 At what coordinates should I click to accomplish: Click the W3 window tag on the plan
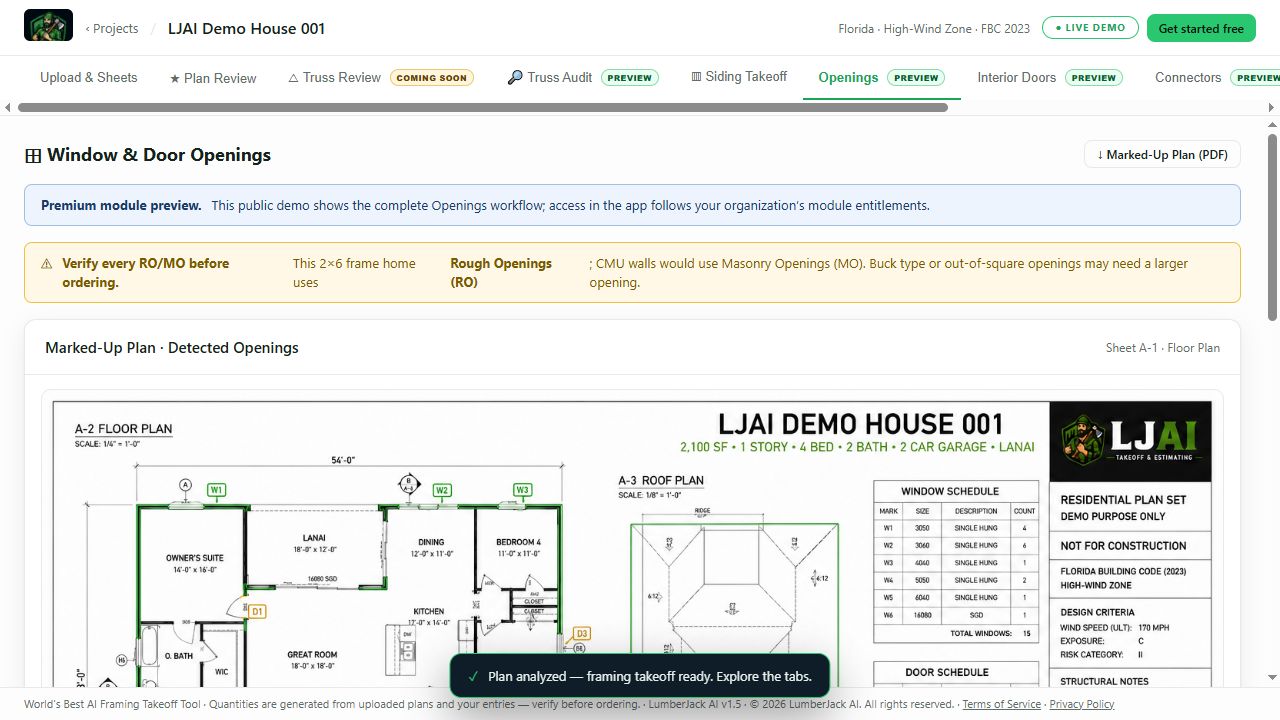coord(522,490)
